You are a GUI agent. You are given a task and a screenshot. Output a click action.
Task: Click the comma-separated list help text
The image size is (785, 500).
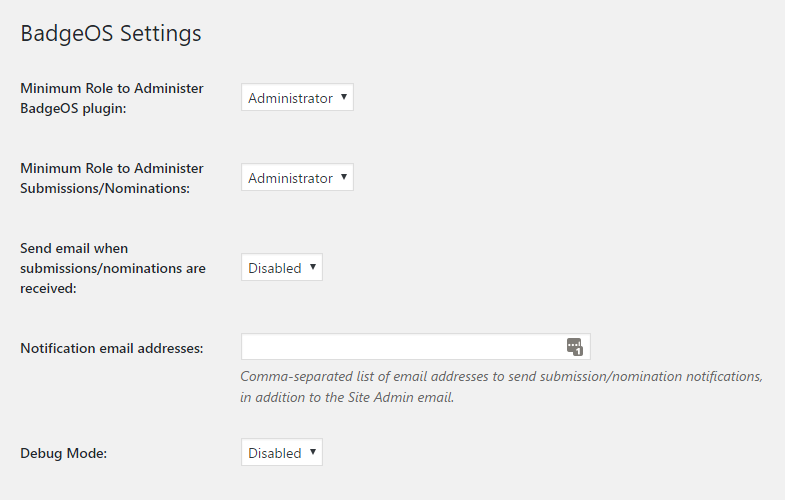tap(501, 377)
